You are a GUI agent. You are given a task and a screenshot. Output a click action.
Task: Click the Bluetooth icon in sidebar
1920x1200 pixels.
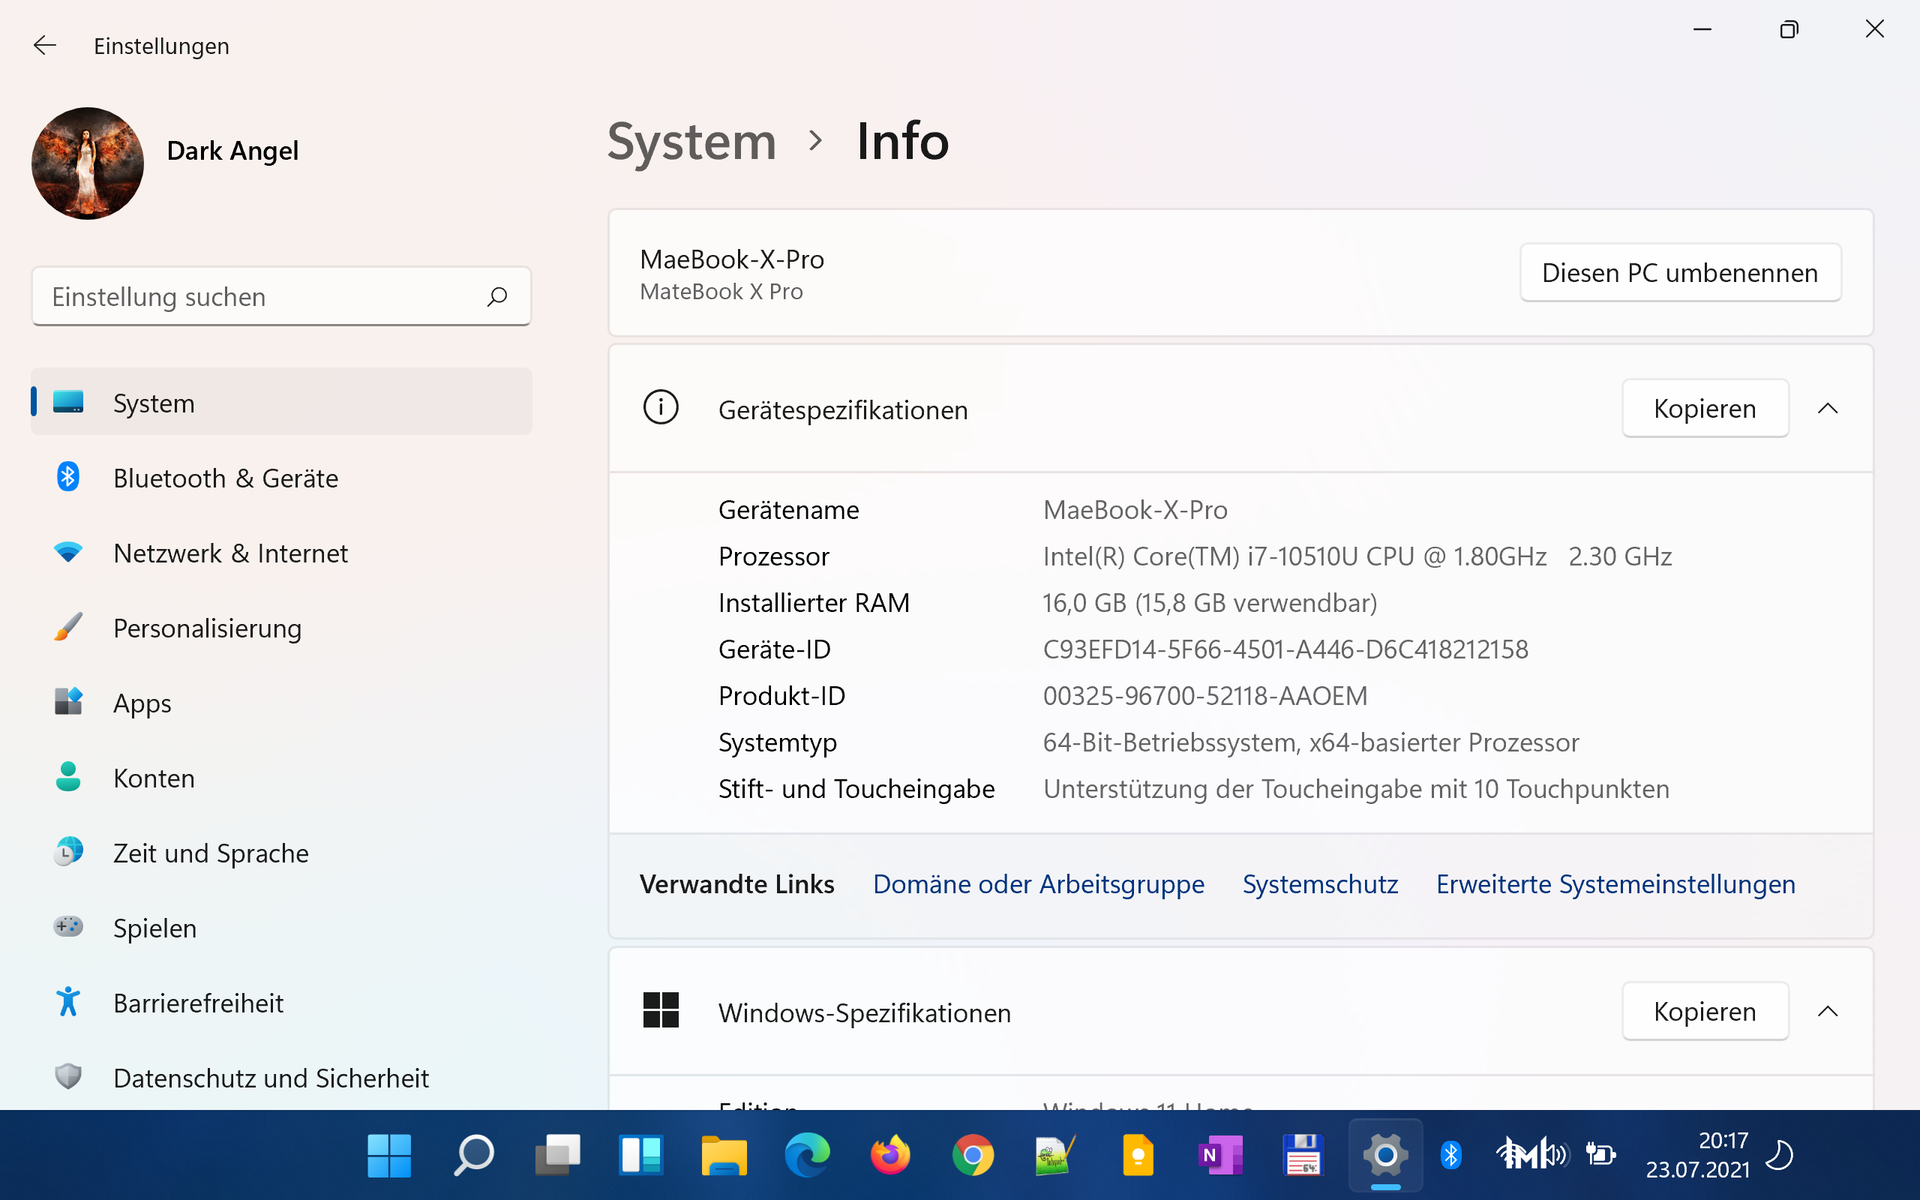pos(68,477)
